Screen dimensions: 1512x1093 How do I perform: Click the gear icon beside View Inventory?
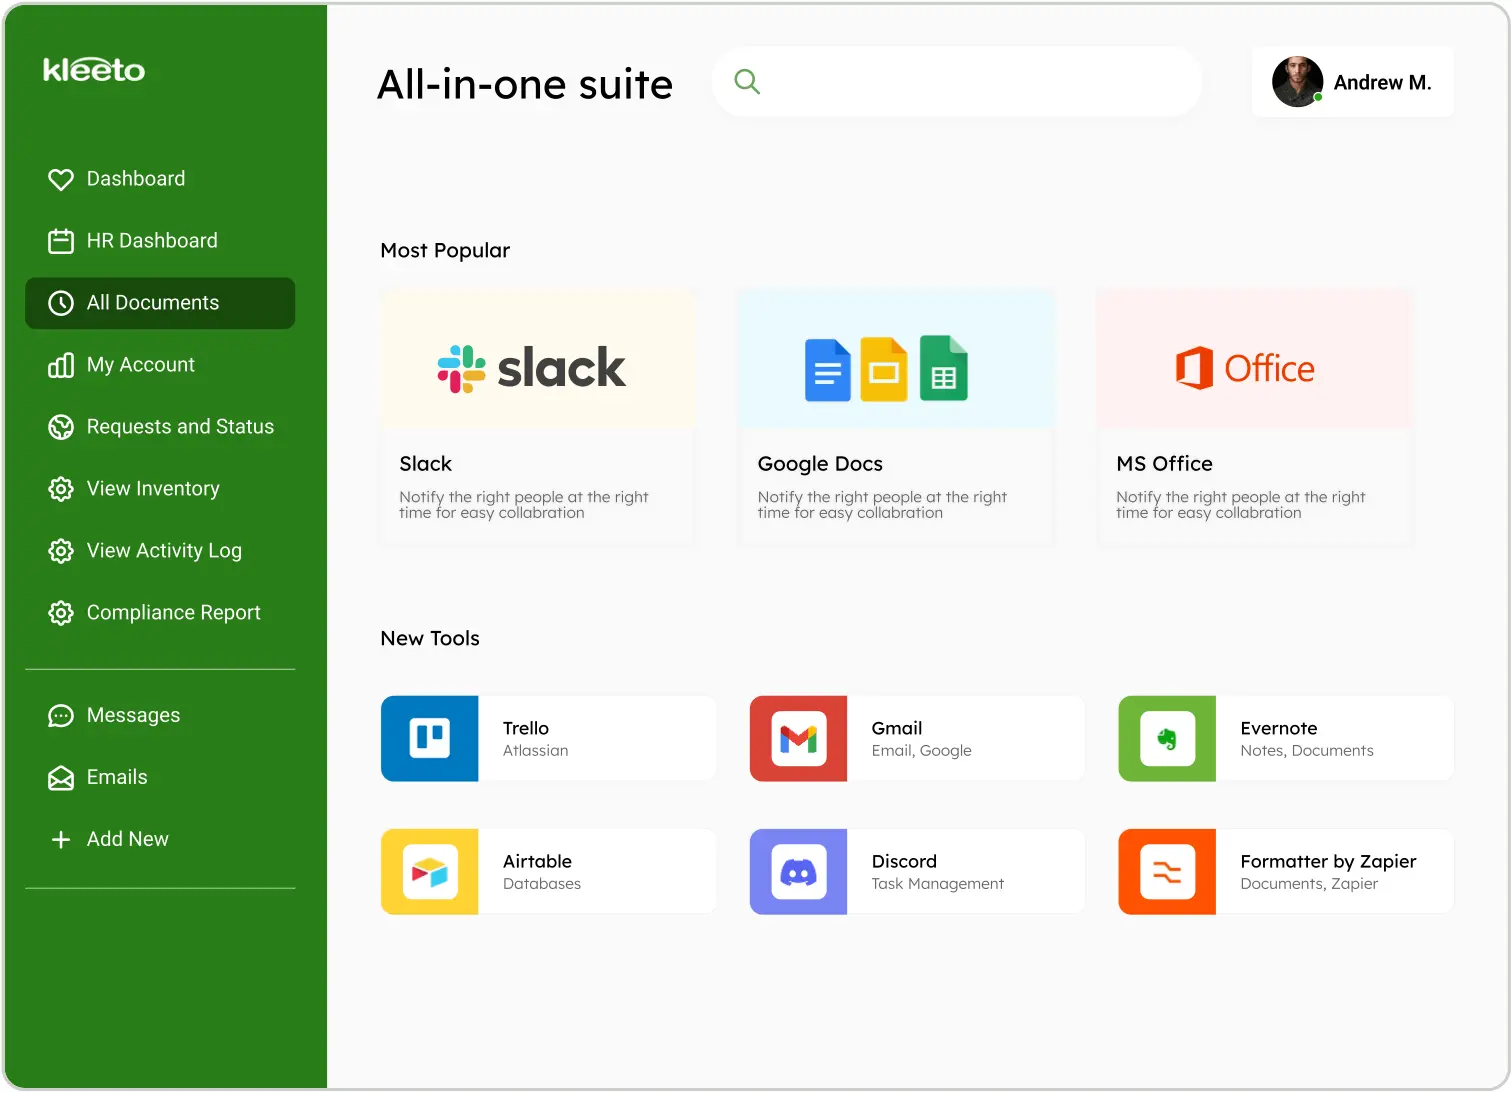(61, 489)
